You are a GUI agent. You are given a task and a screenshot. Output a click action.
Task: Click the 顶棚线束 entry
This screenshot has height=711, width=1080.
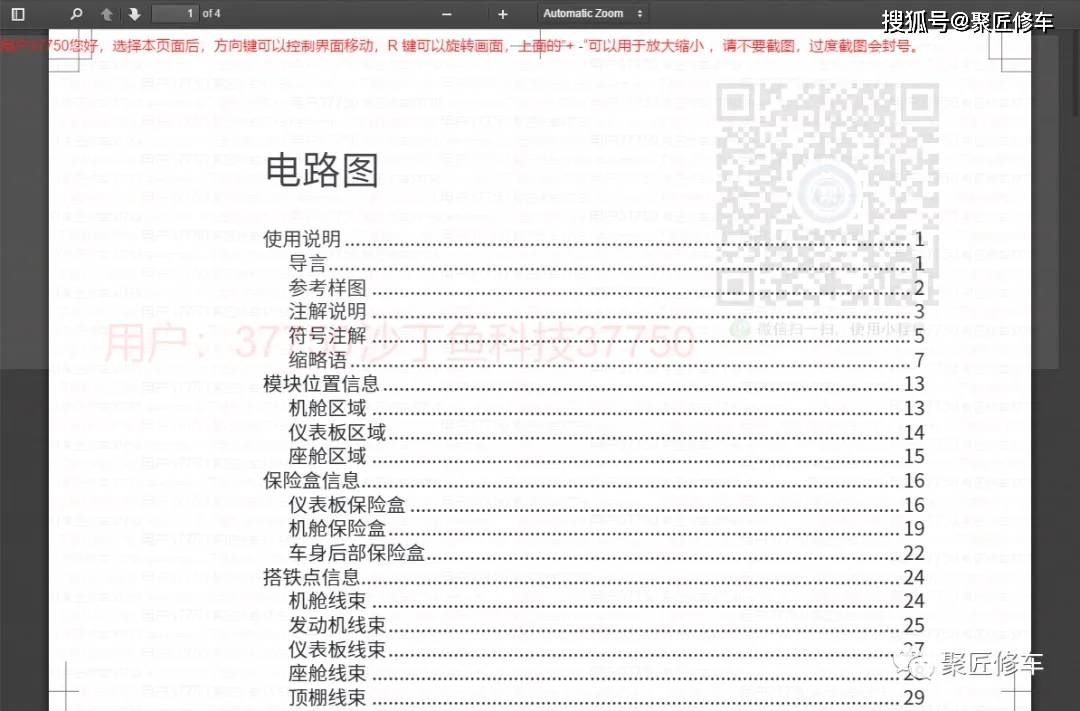607,697
